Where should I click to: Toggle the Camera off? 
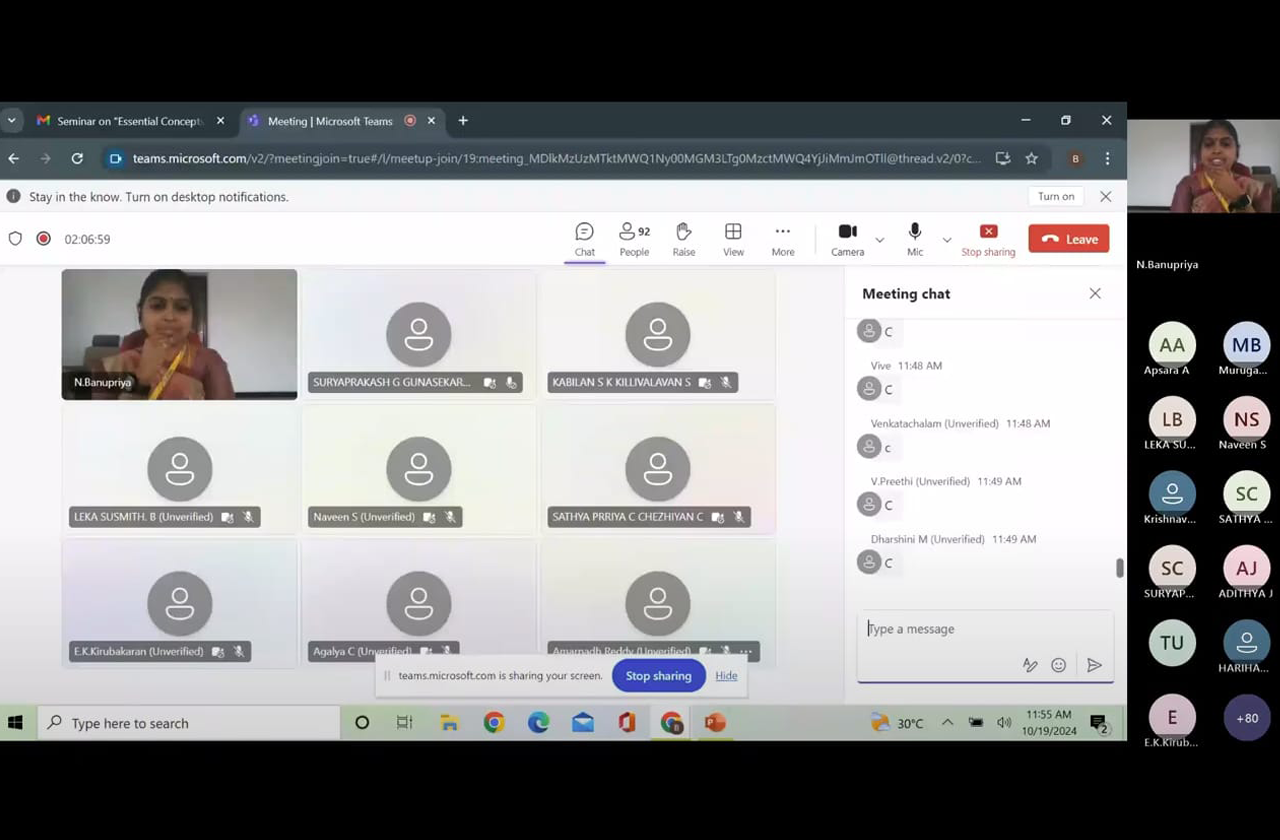click(847, 239)
